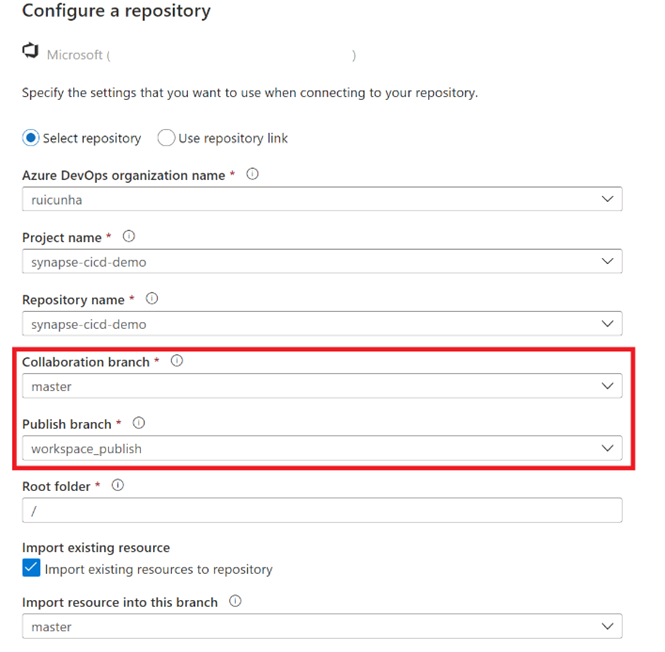
Task: Choose the Use repository link option
Action: 166,138
